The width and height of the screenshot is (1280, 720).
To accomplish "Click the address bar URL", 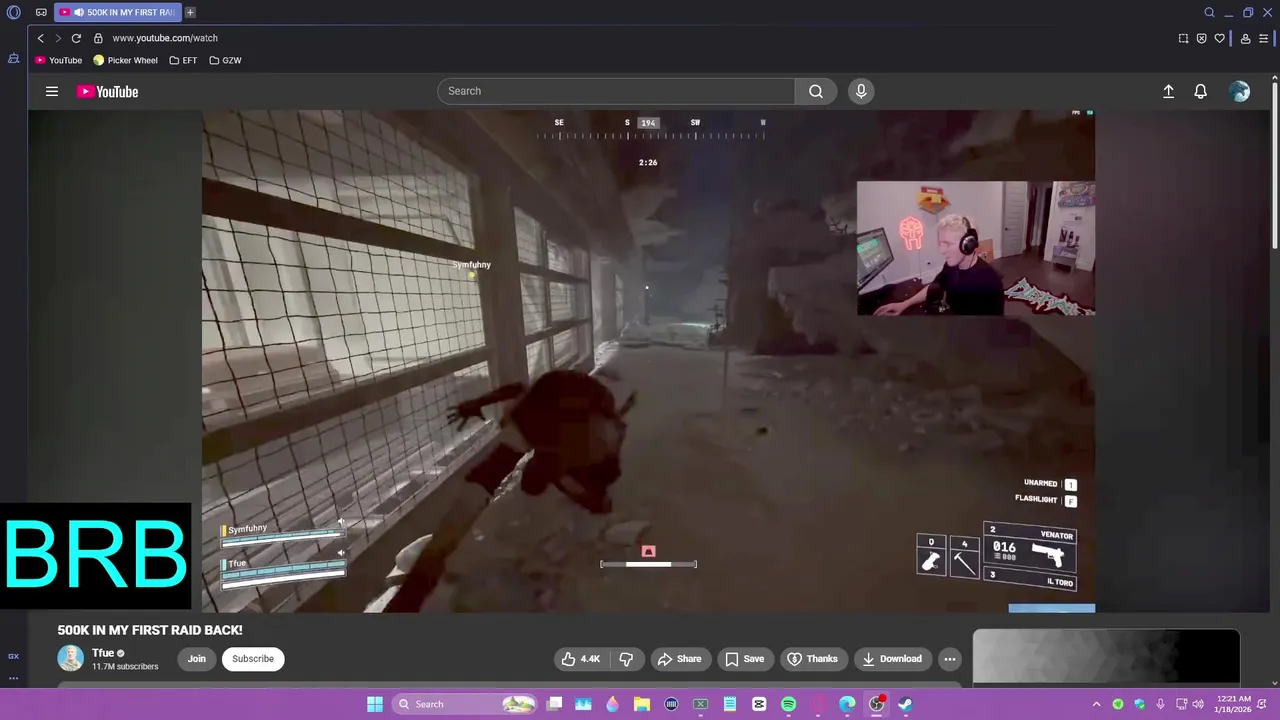I will tap(165, 38).
